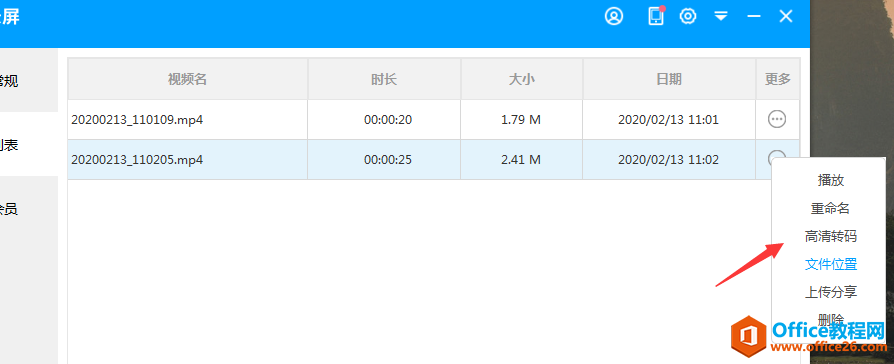Click more options circle for 20200213_110205.mp4
Image resolution: width=894 pixels, height=364 pixels.
(777, 155)
